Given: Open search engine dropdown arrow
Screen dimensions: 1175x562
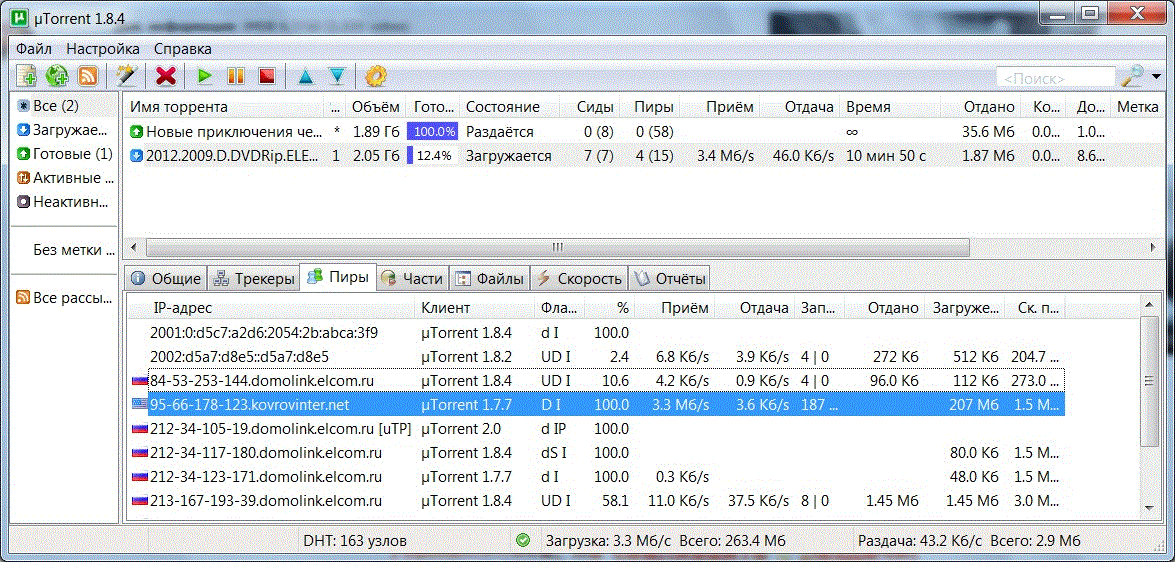Looking at the screenshot, I should pyautogui.click(x=1157, y=77).
